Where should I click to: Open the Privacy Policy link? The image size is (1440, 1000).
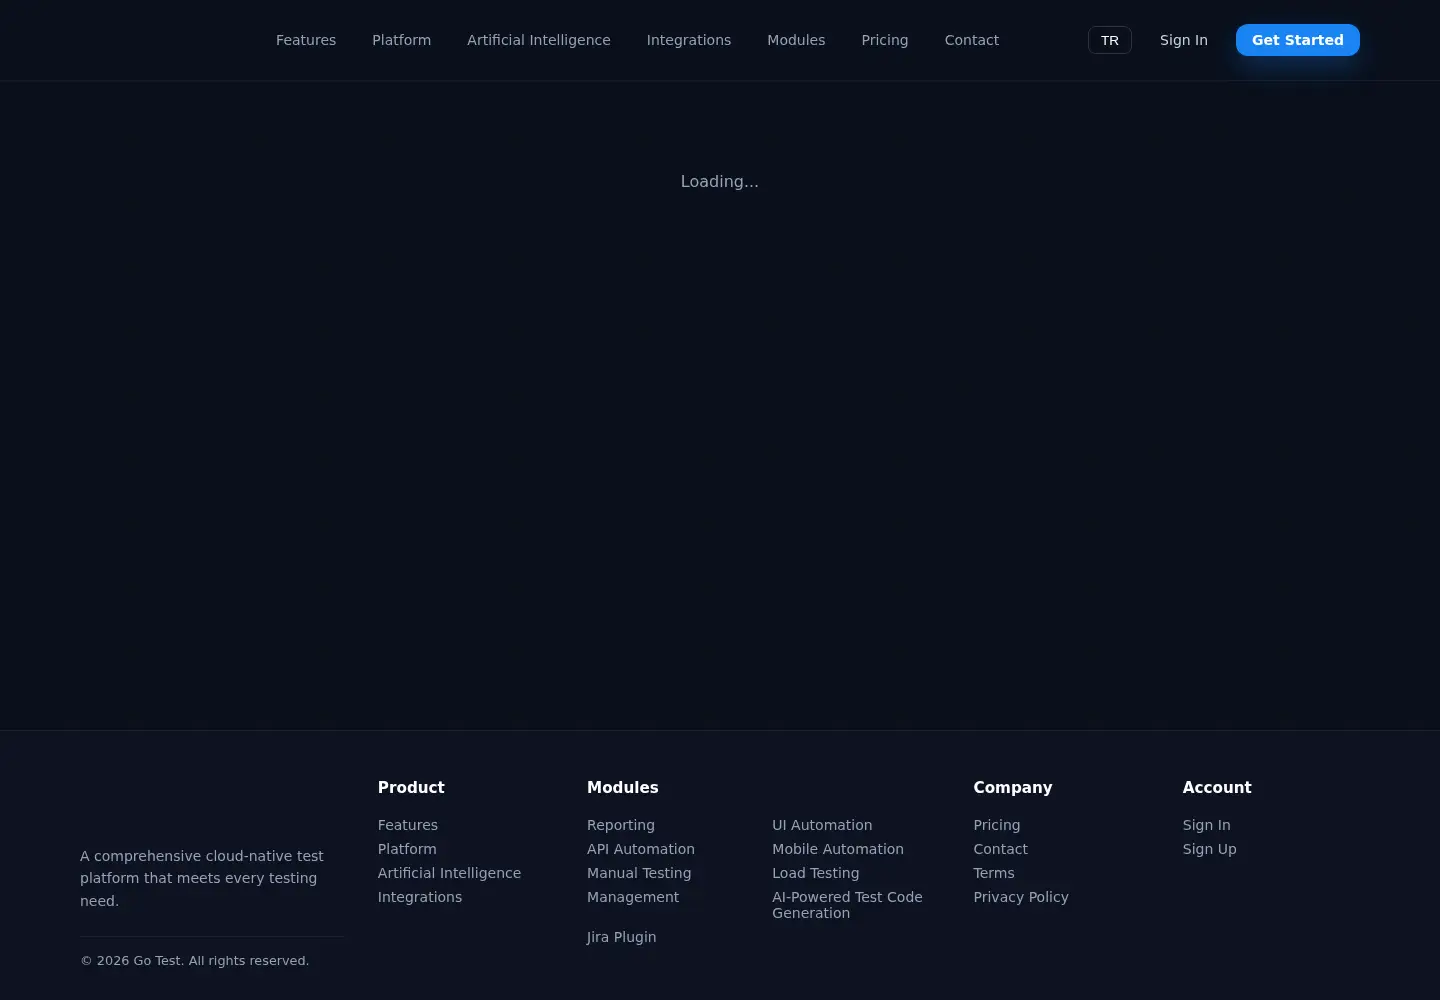pos(1021,897)
